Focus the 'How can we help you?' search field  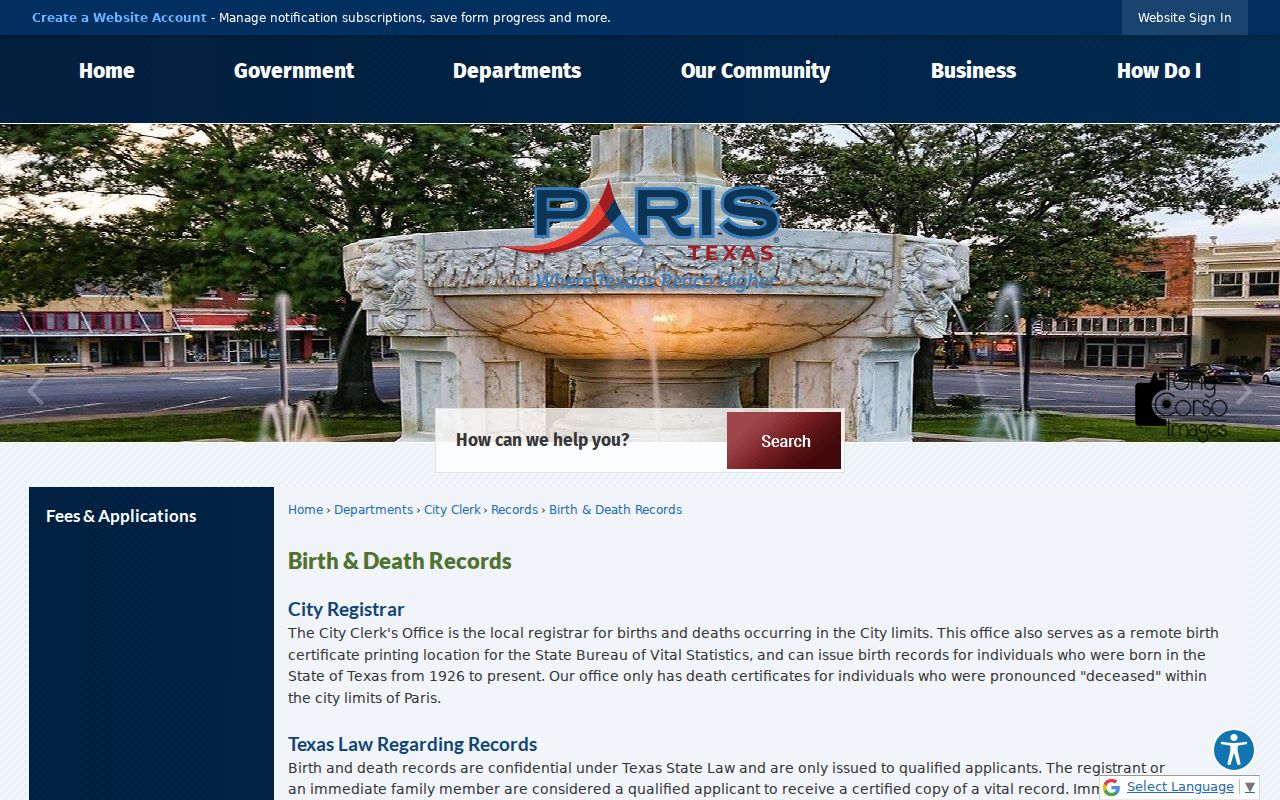[x=582, y=440]
